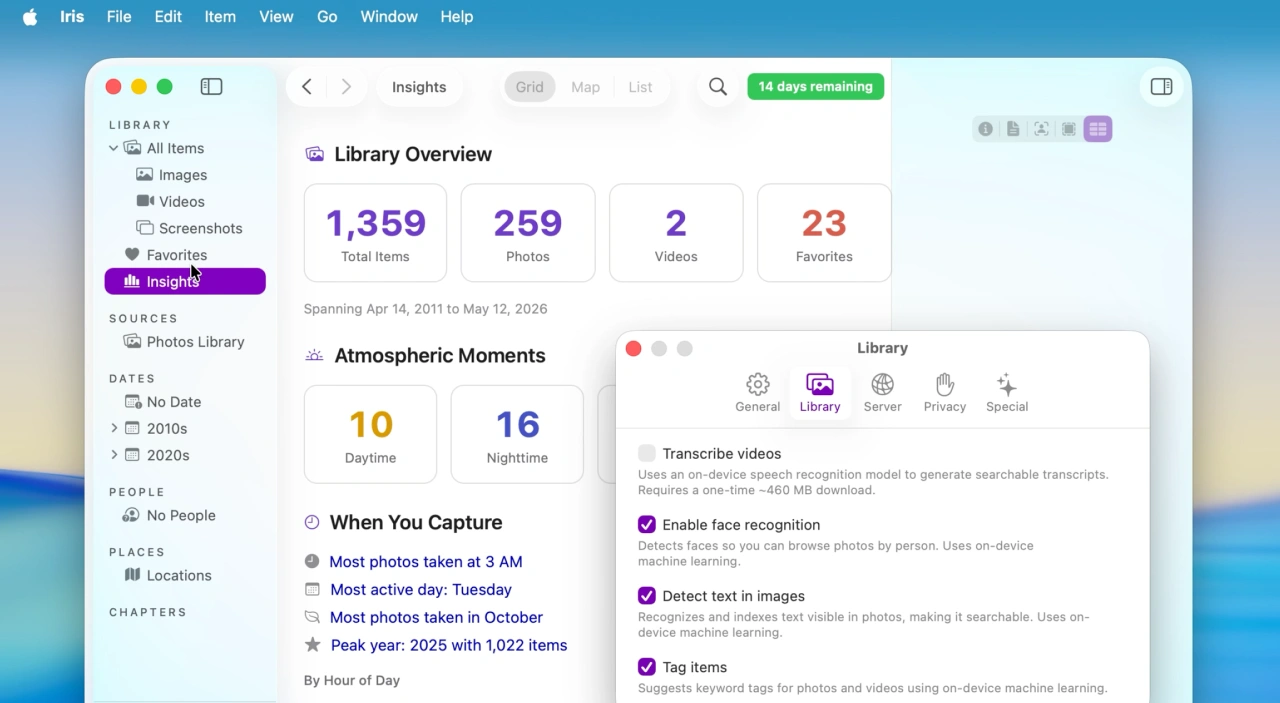1280x703 pixels.
Task: Open Server tab in settings window
Action: (x=882, y=393)
